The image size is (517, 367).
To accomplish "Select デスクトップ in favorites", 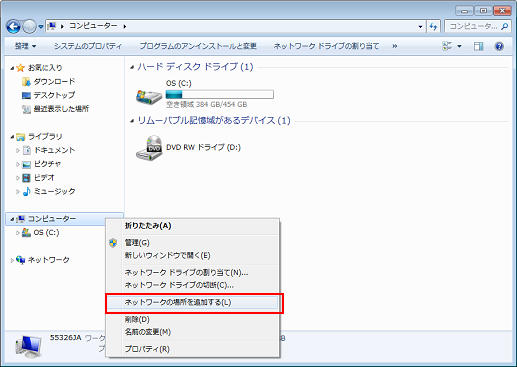I will click(x=54, y=95).
